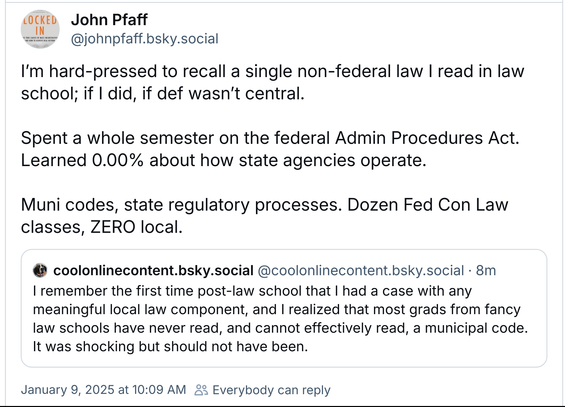
Task: Click the Muni codes paragraph
Action: tap(264, 216)
